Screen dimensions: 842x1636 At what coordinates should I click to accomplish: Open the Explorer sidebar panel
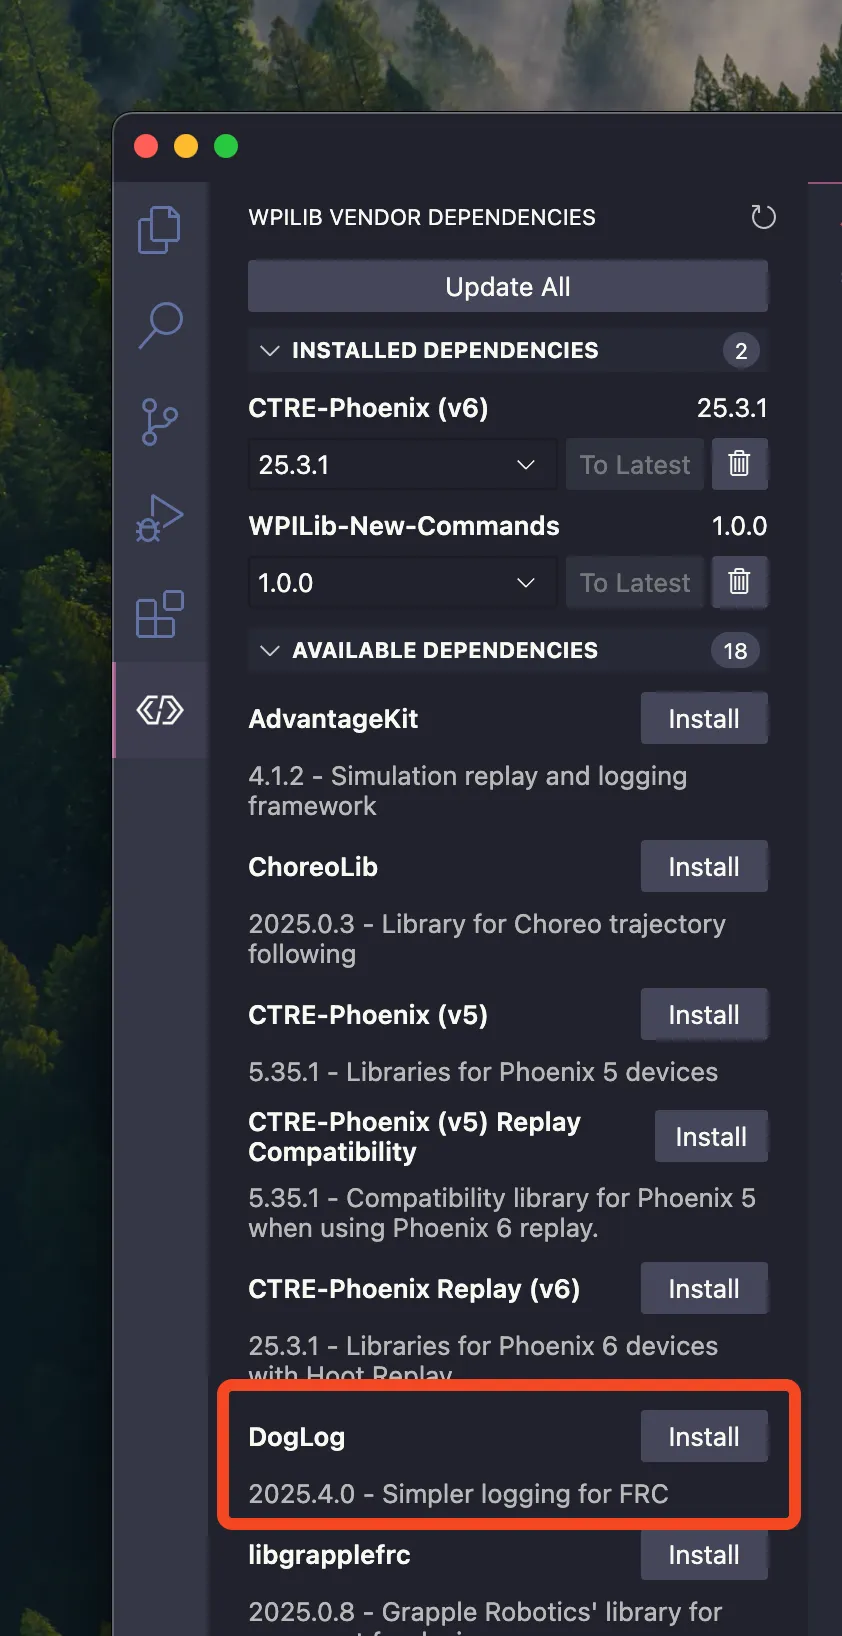tap(161, 228)
